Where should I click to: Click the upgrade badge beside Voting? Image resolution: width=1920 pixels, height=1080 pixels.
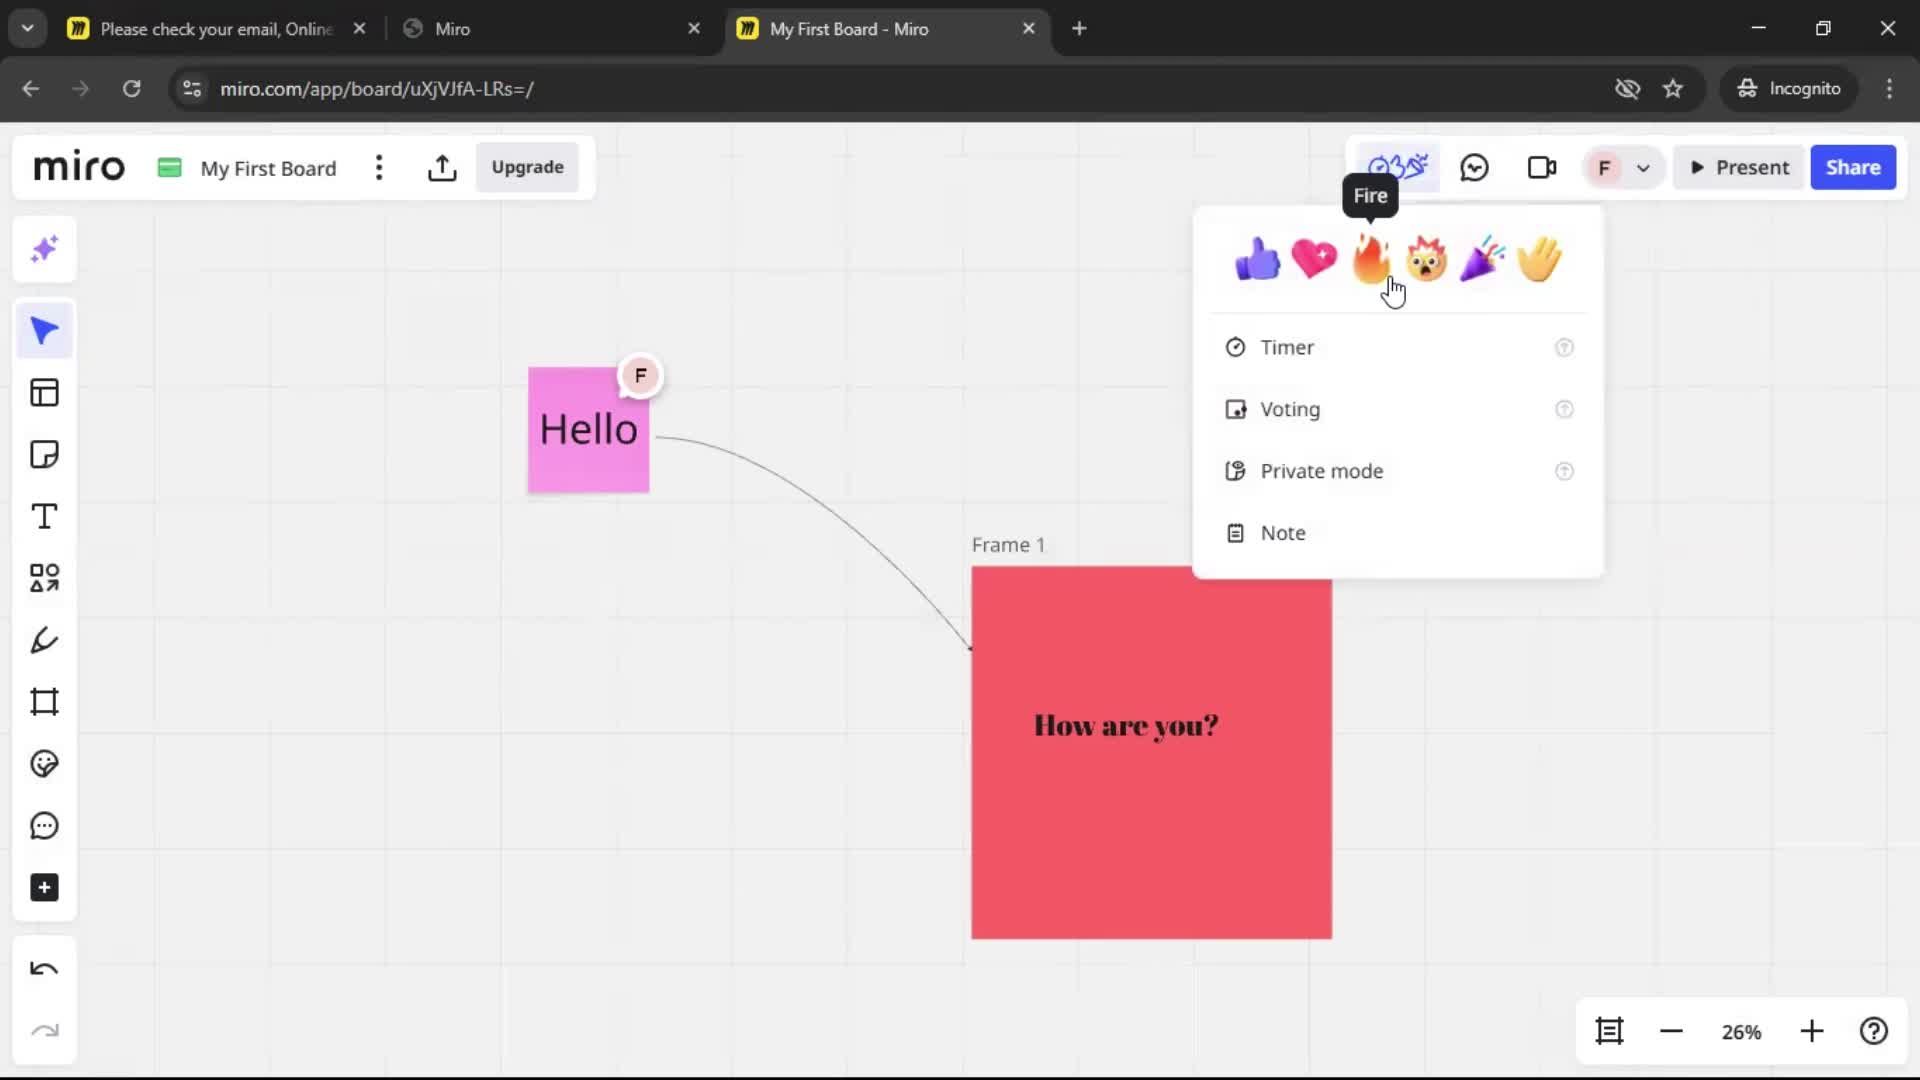coord(1564,409)
